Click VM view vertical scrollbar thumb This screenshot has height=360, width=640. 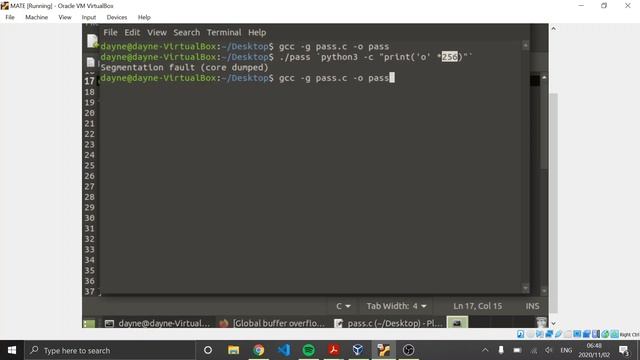553,203
